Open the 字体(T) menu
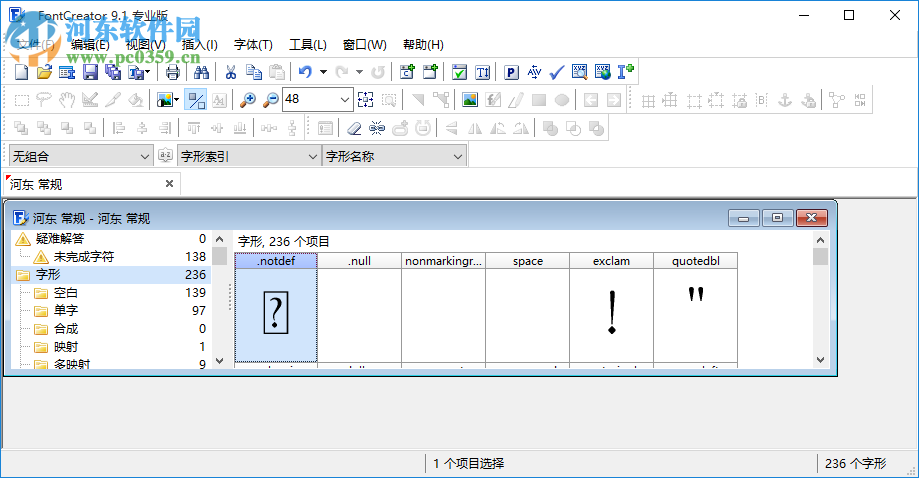The image size is (919, 478). 253,45
